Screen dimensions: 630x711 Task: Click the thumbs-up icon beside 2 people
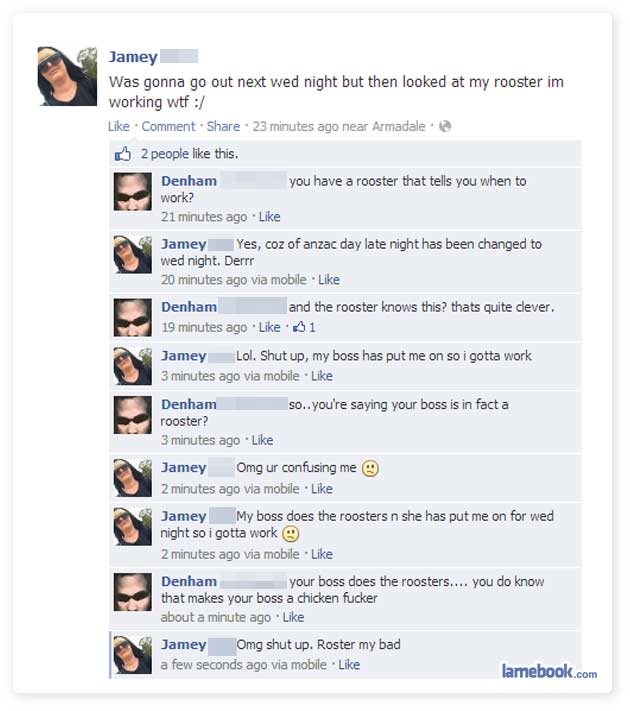click(x=123, y=154)
